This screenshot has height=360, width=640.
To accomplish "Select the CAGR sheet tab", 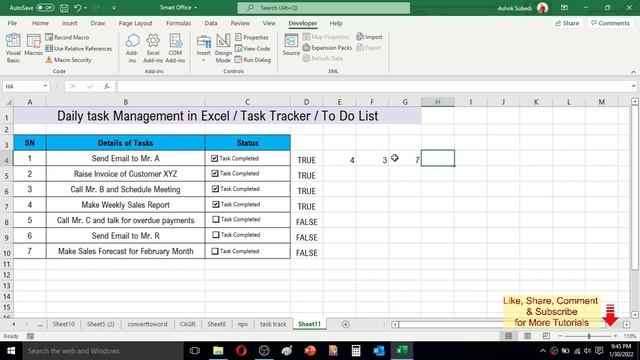I will click(187, 324).
